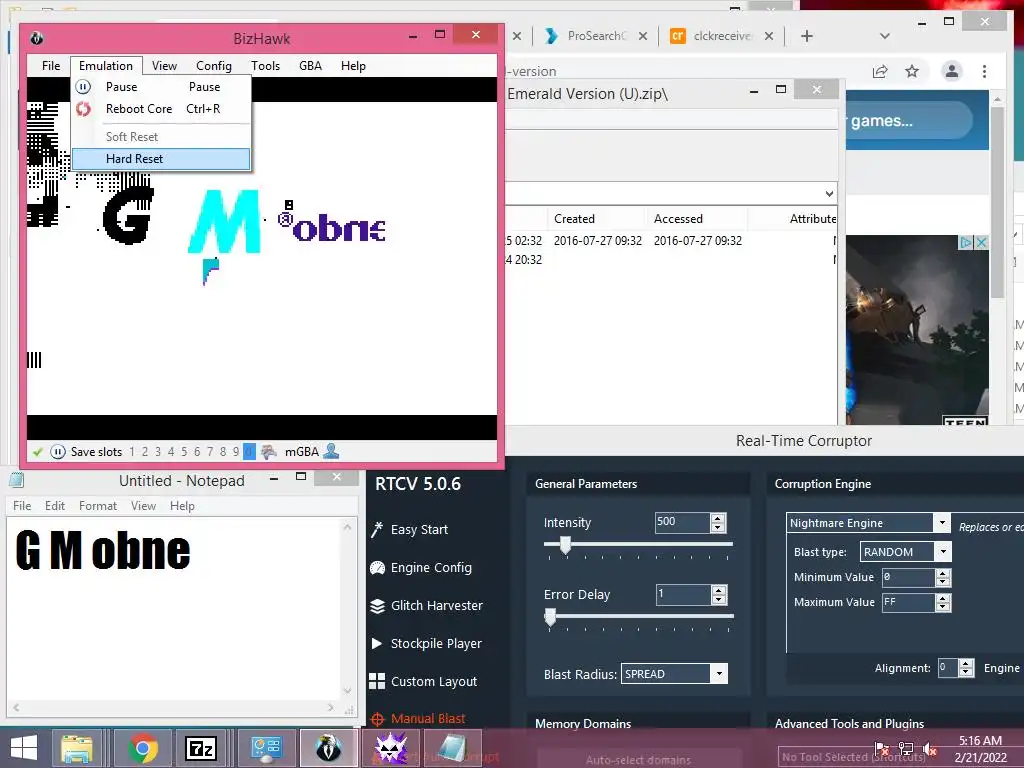The width and height of the screenshot is (1024, 768).
Task: Click Easy Start wand icon in RTCV
Action: pyautogui.click(x=377, y=530)
